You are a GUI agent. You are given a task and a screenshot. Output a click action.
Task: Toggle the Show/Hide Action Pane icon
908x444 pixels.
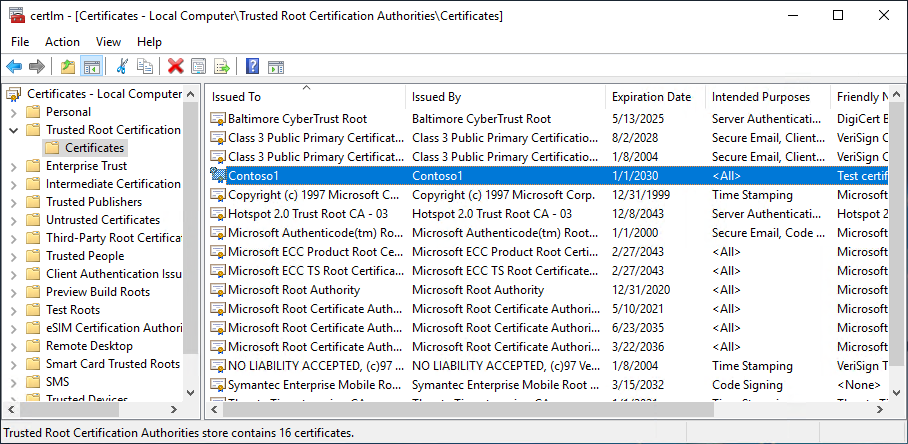(x=275, y=67)
